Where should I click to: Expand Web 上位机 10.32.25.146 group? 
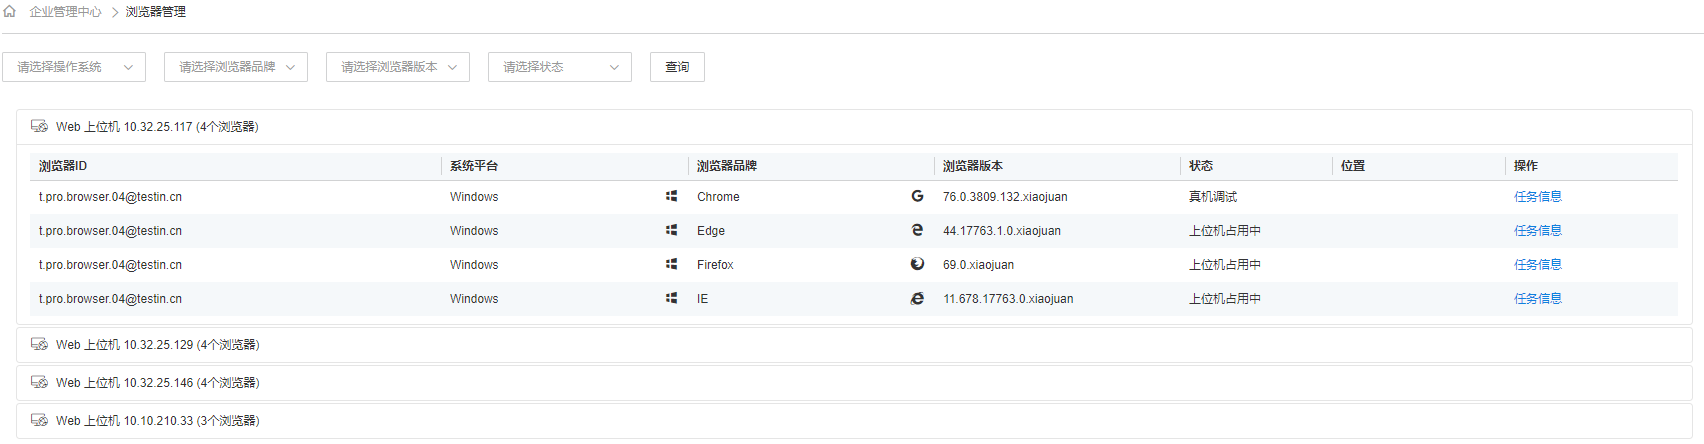click(x=854, y=382)
